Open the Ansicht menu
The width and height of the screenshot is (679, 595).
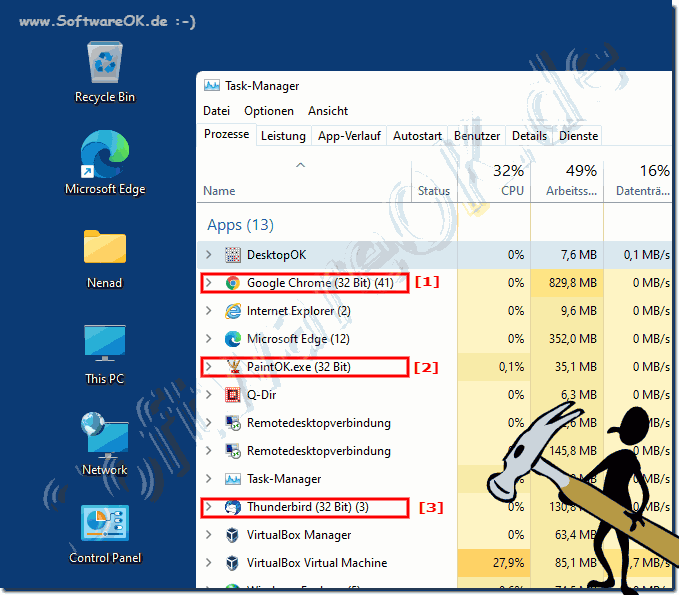point(328,111)
